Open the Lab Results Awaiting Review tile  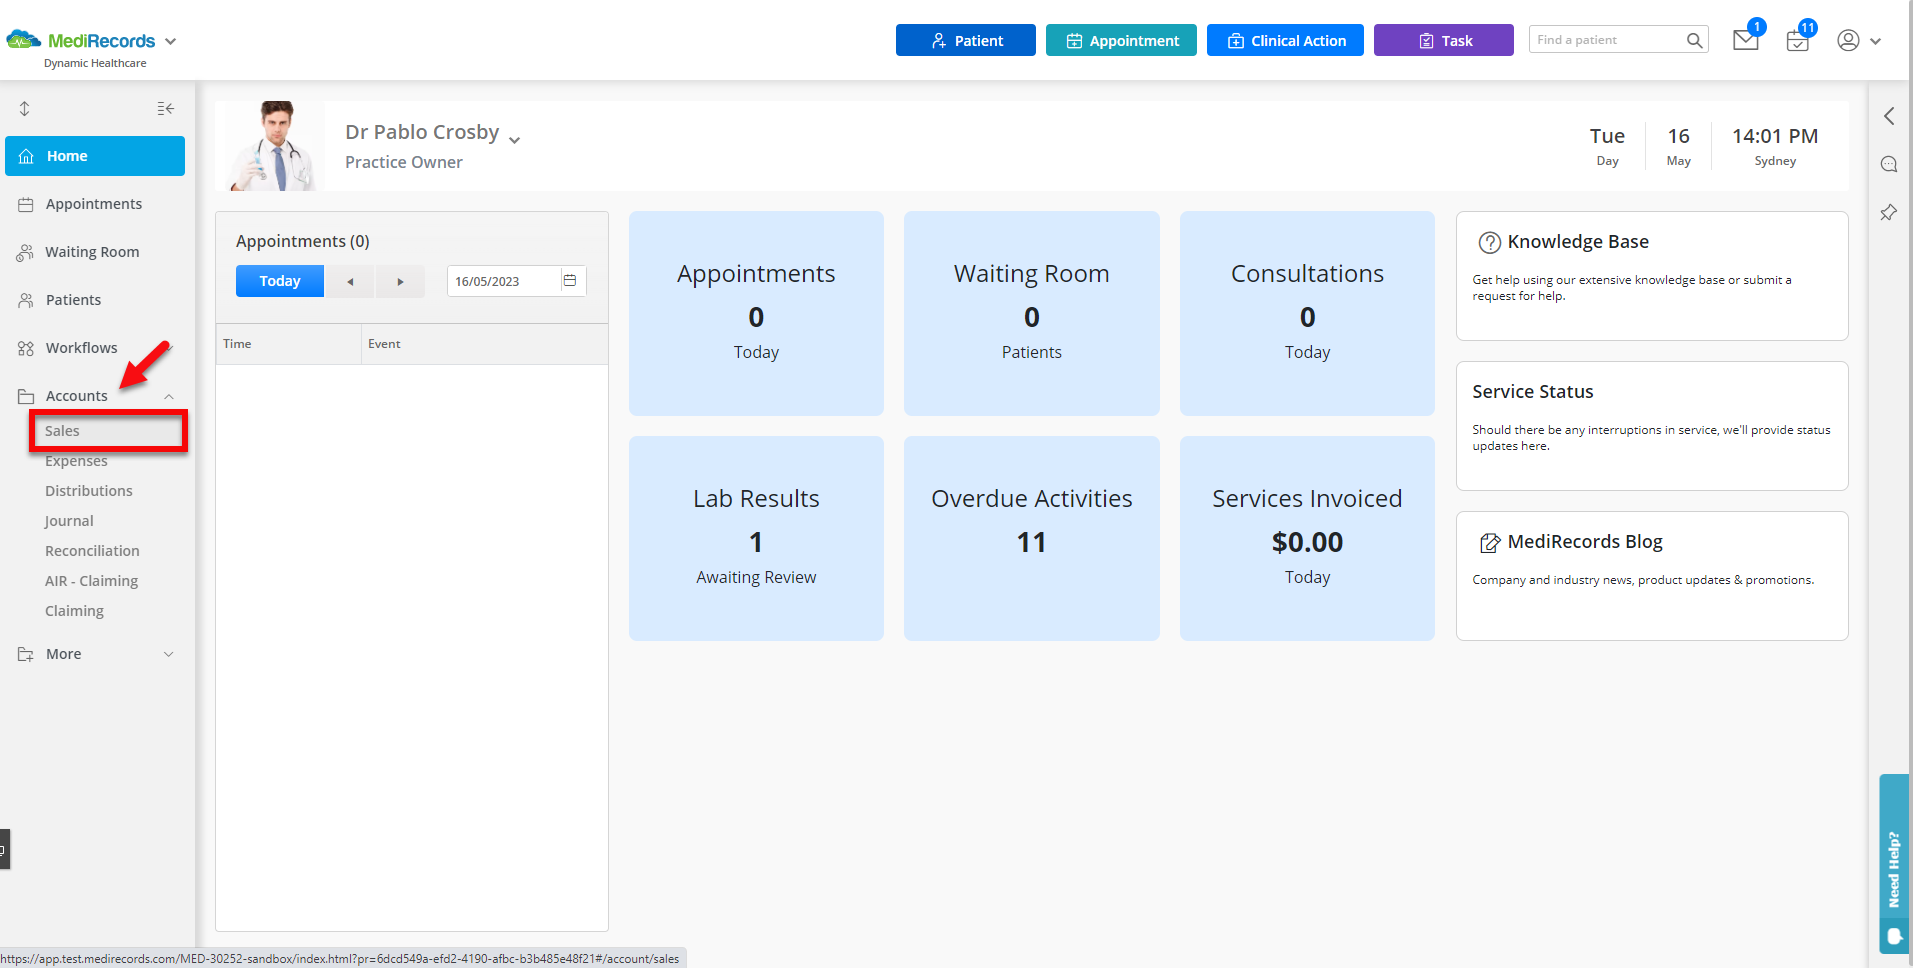point(756,538)
